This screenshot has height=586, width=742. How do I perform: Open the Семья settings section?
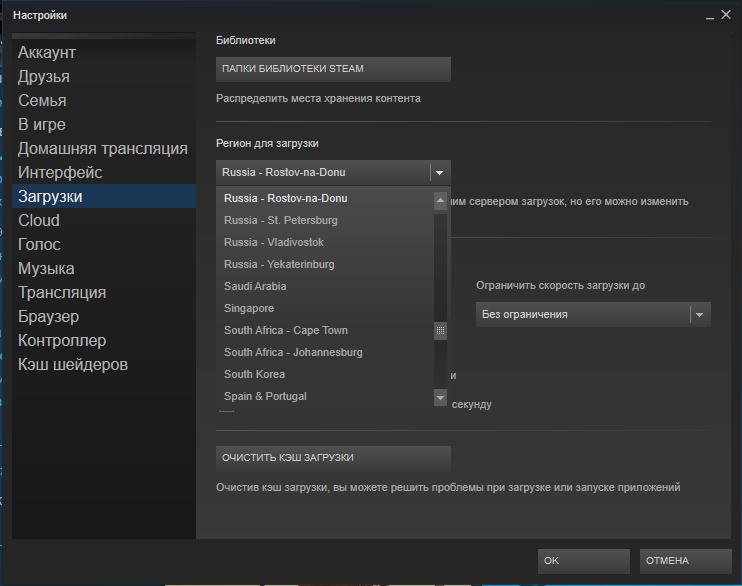[104, 100]
